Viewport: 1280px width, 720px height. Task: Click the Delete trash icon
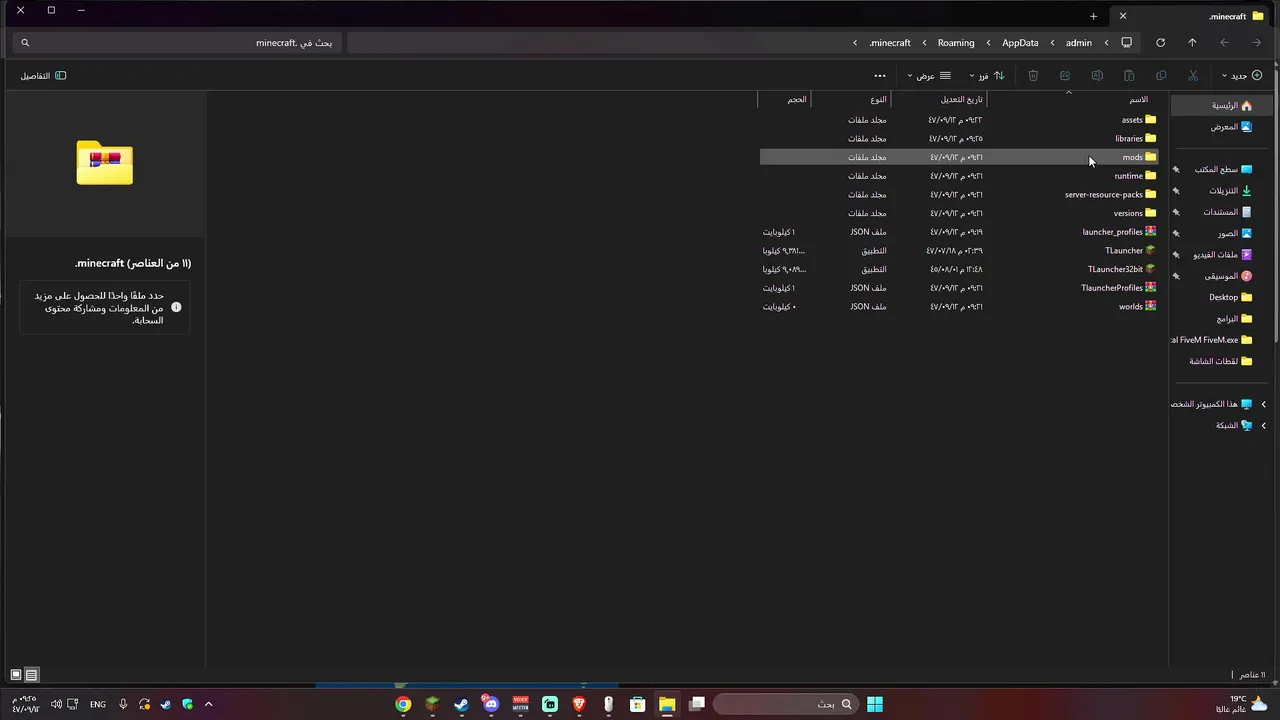pyautogui.click(x=1033, y=76)
